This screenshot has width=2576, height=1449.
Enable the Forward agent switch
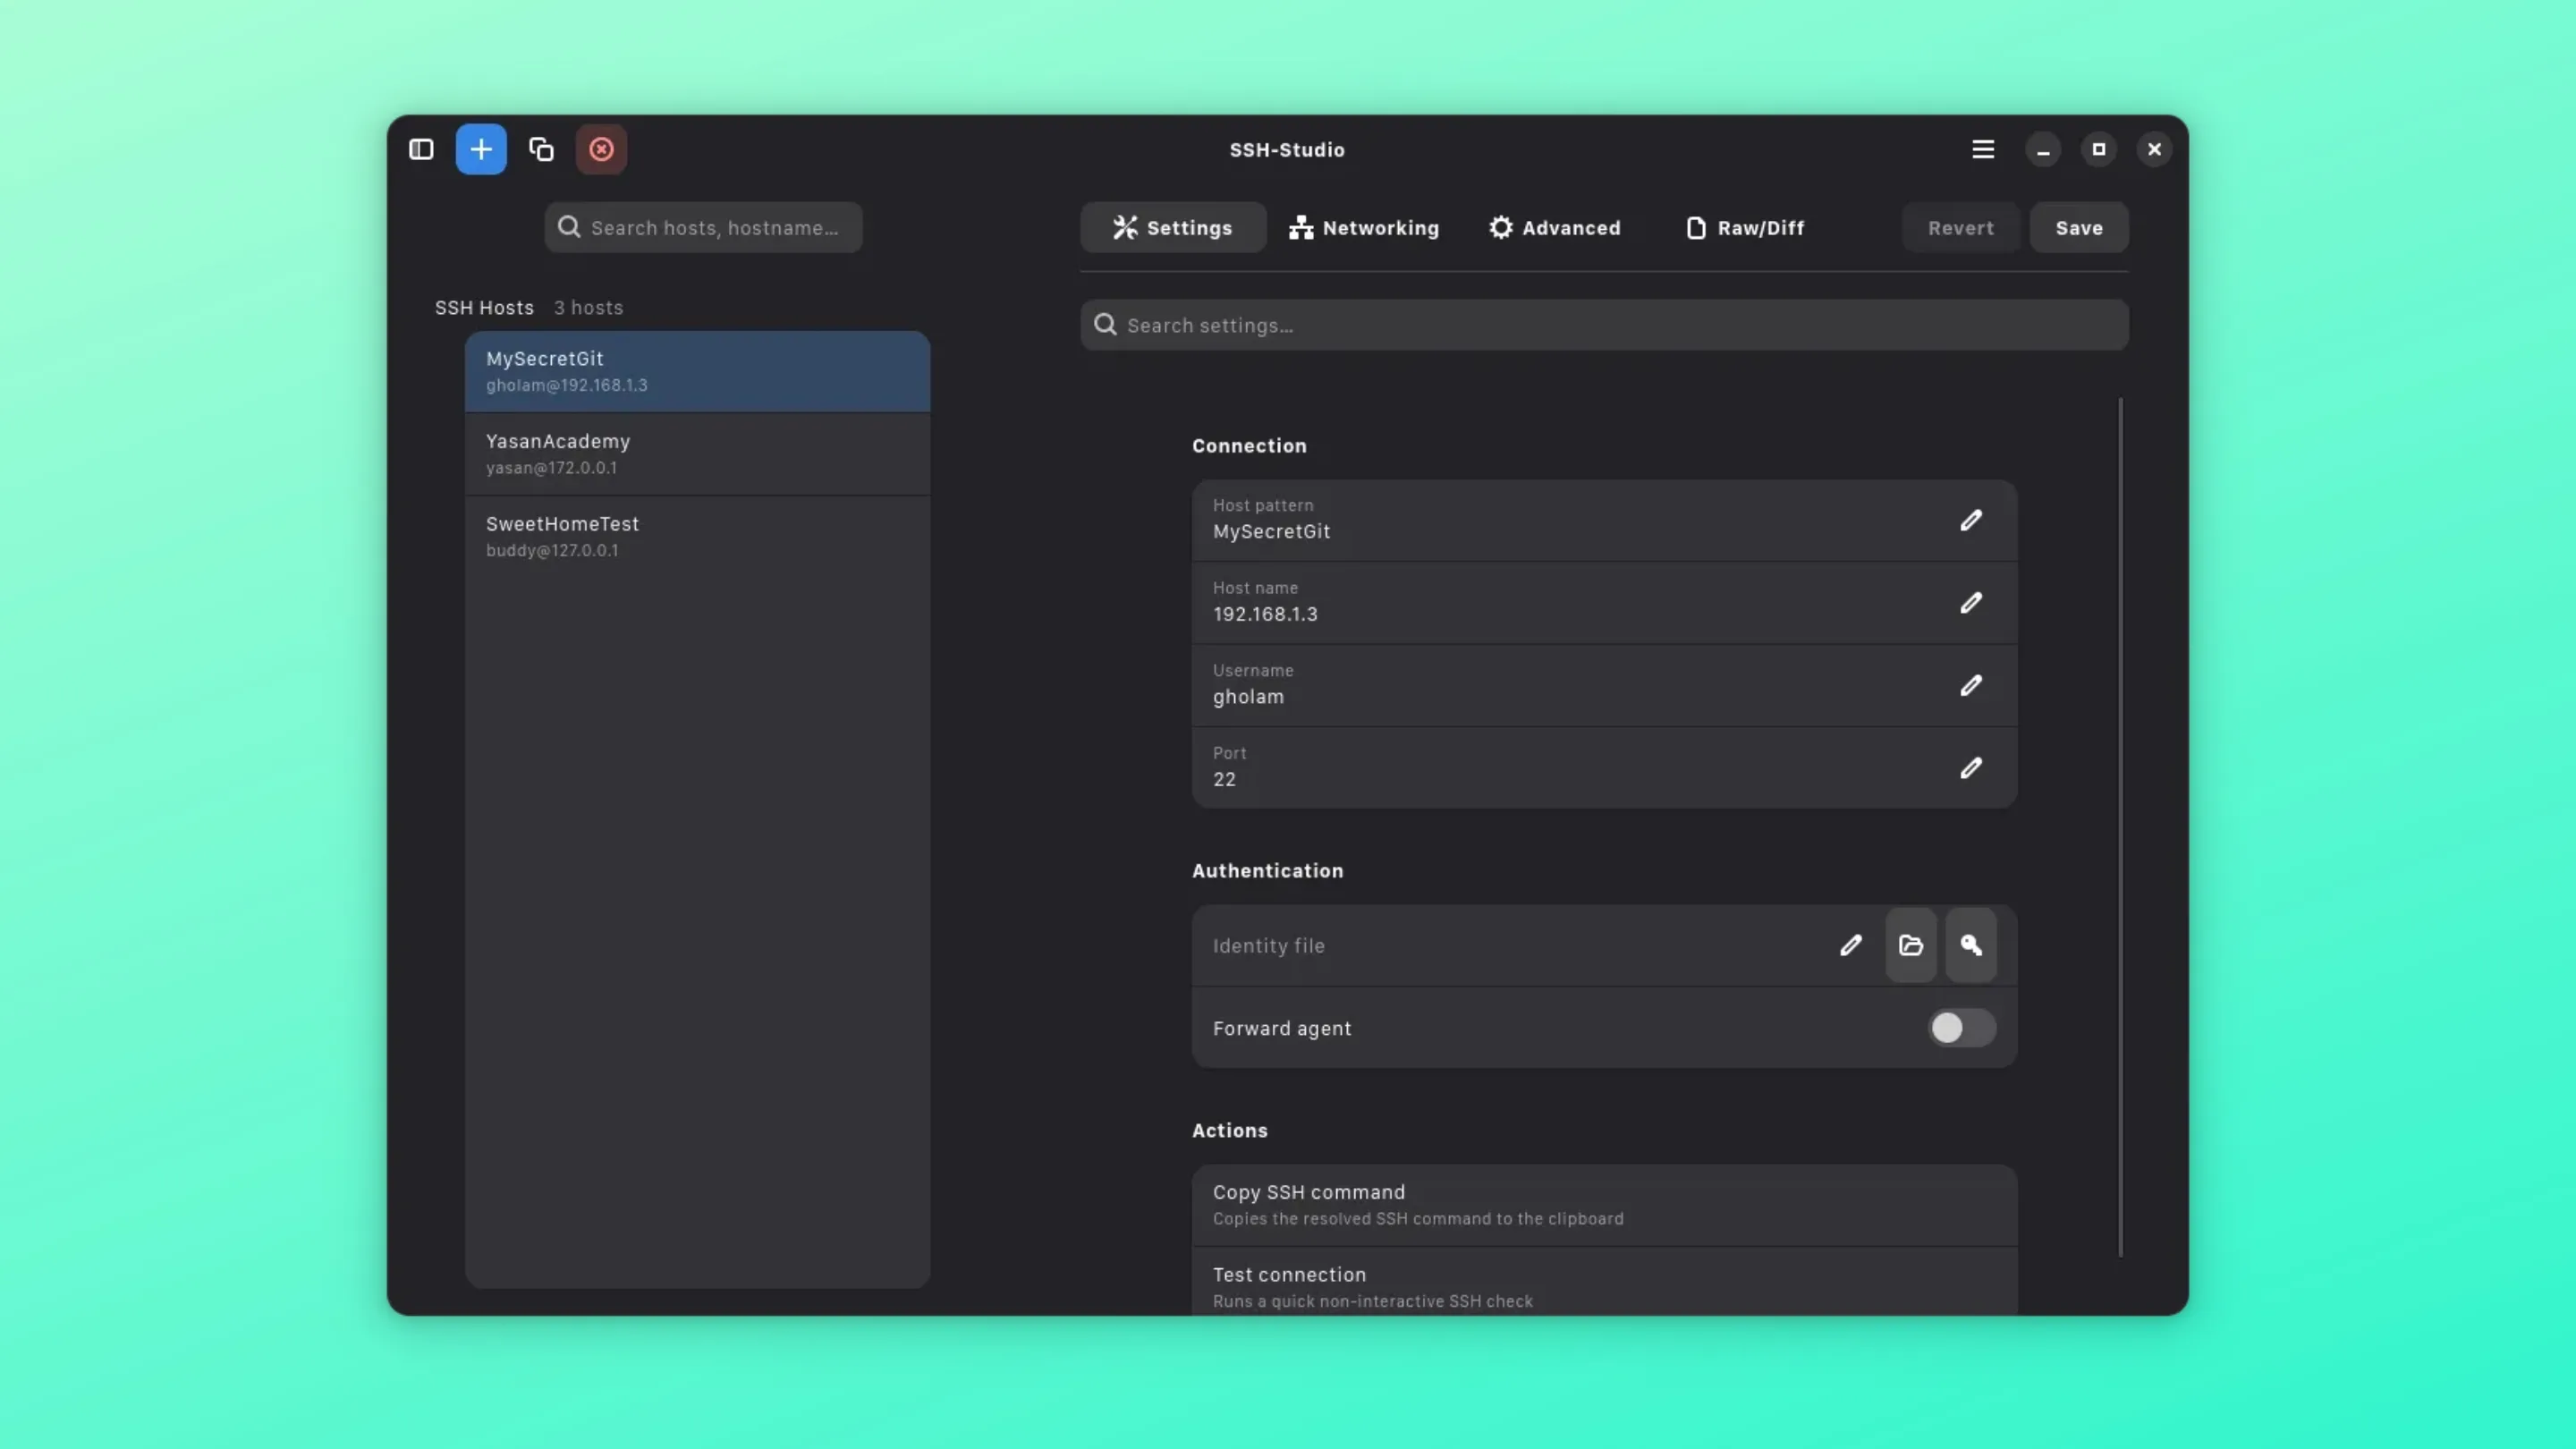click(1962, 1028)
